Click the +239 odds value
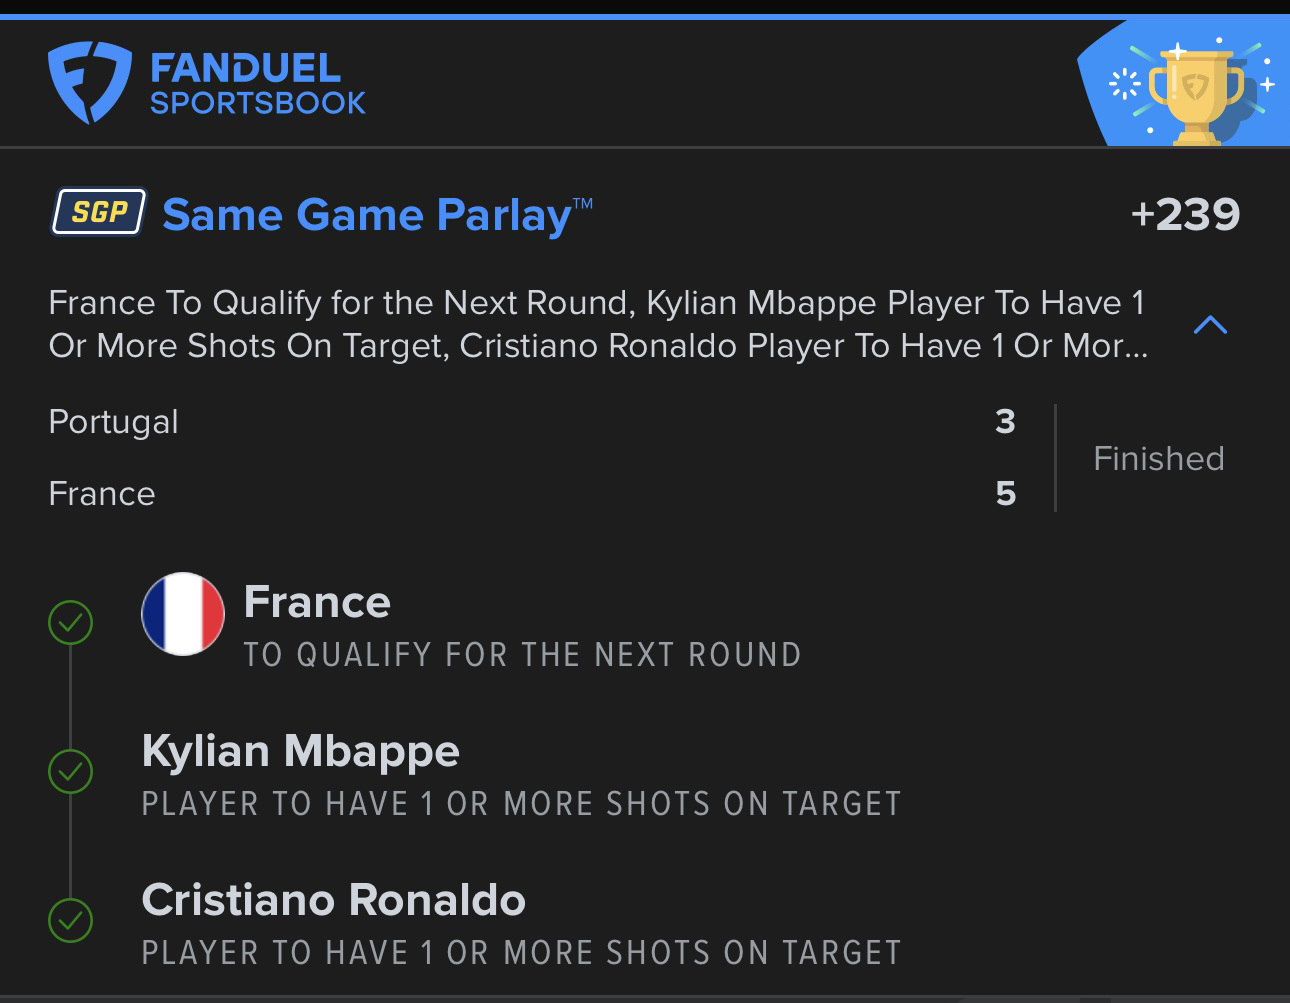Image resolution: width=1290 pixels, height=1003 pixels. (x=1185, y=214)
